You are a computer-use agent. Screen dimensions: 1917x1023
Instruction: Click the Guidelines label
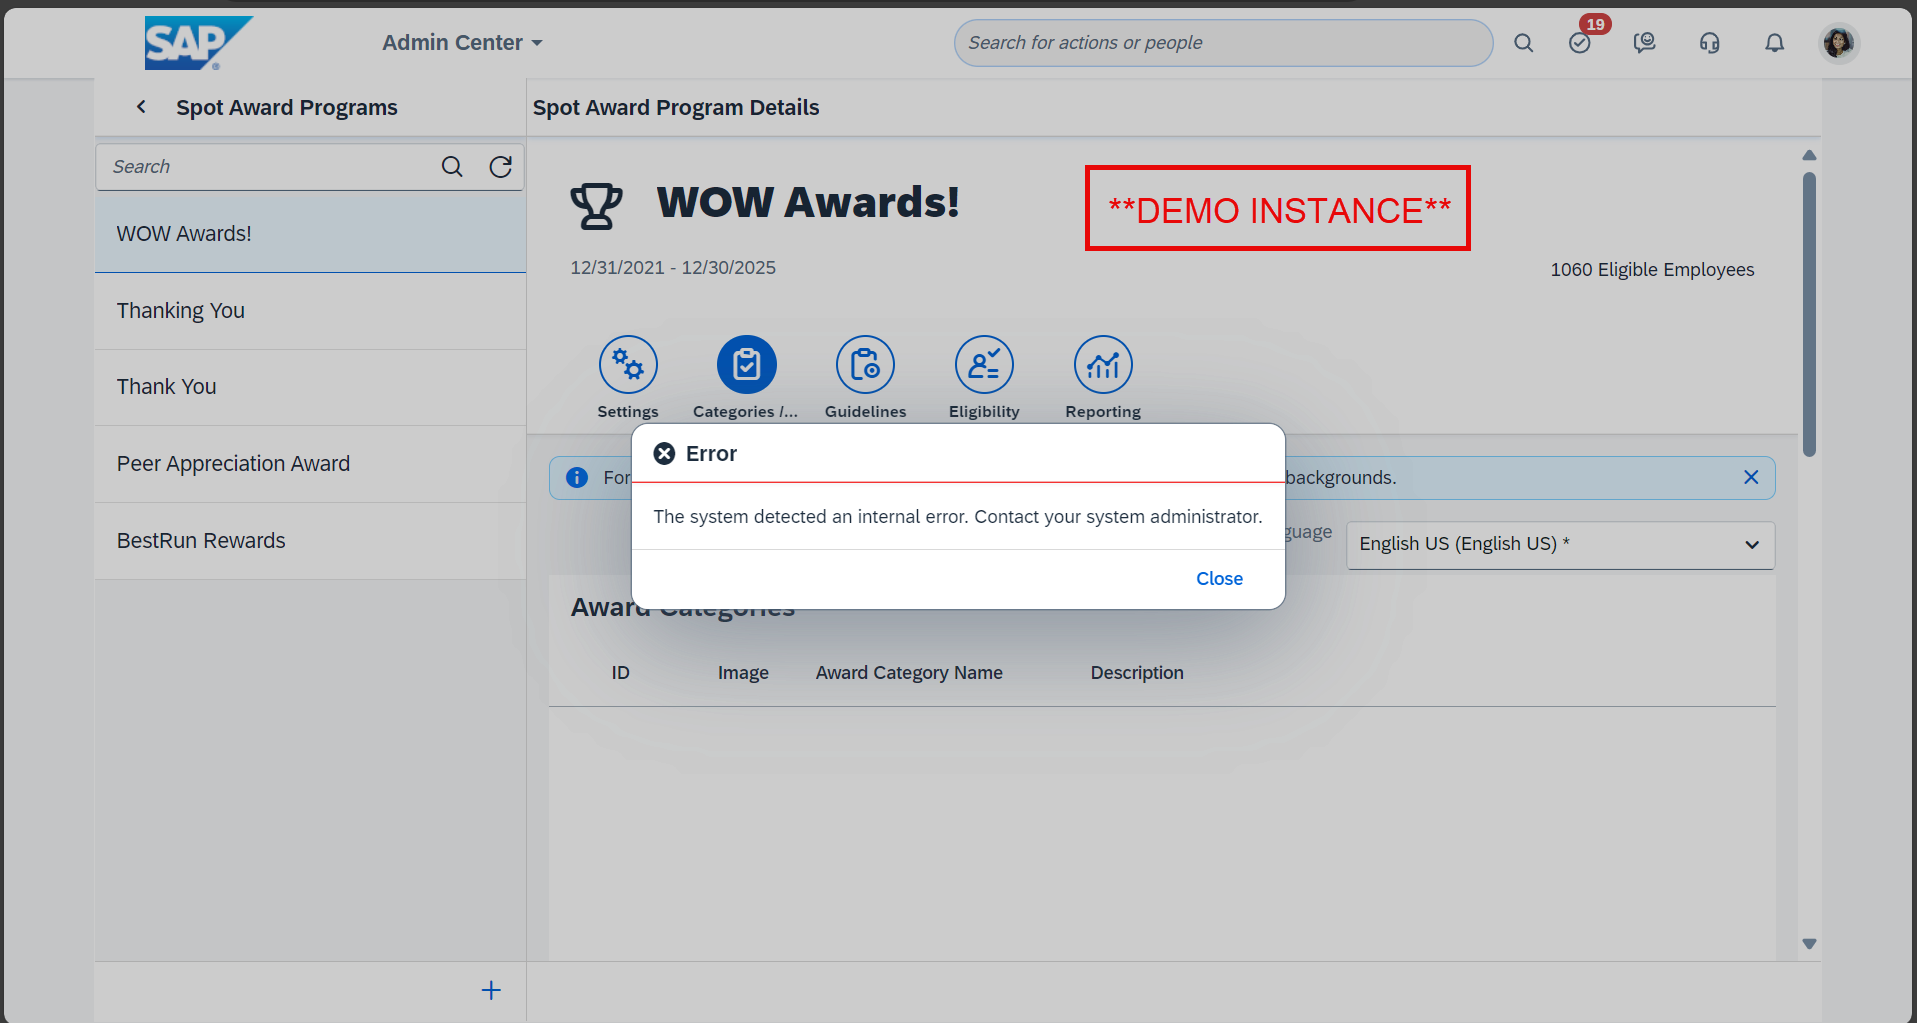coord(866,412)
